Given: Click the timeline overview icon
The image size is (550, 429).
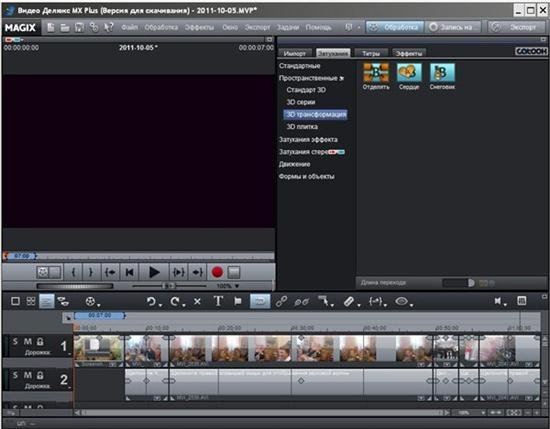Looking at the screenshot, I should point(522,301).
